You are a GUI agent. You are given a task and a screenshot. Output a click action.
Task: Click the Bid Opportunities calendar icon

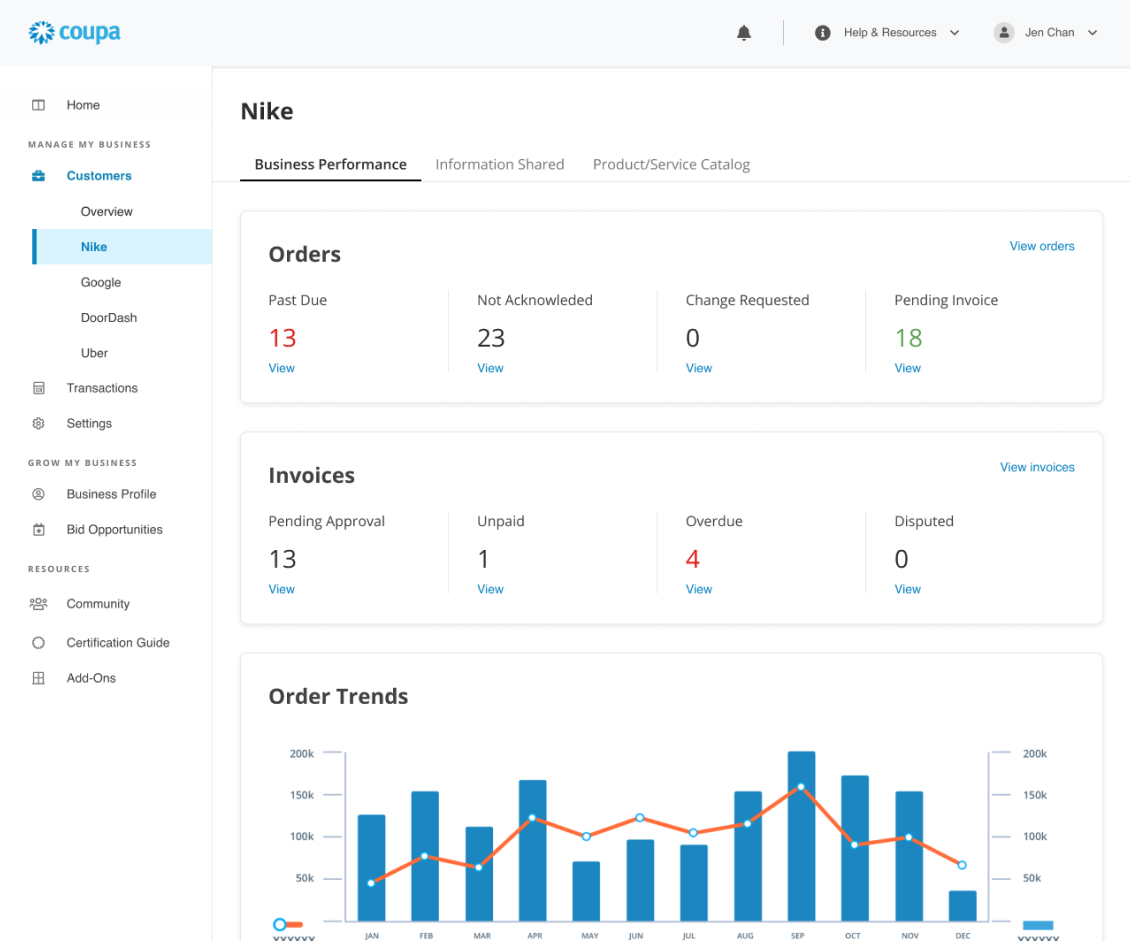pos(39,530)
